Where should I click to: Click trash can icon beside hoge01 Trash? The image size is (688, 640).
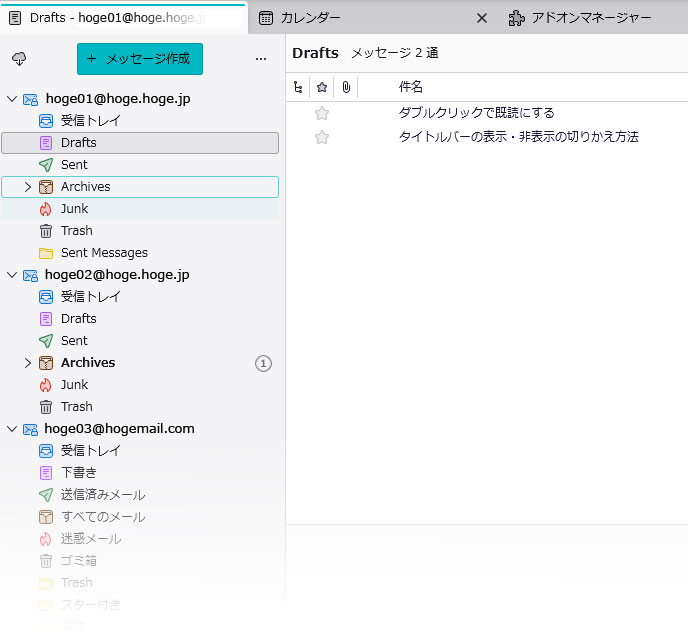point(46,231)
